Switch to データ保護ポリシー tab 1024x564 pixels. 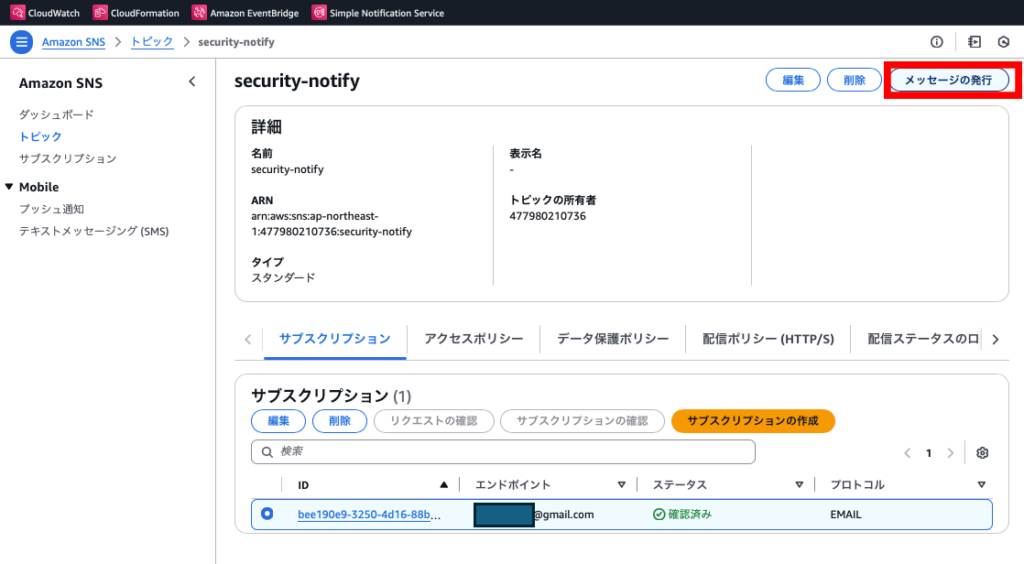(x=613, y=339)
